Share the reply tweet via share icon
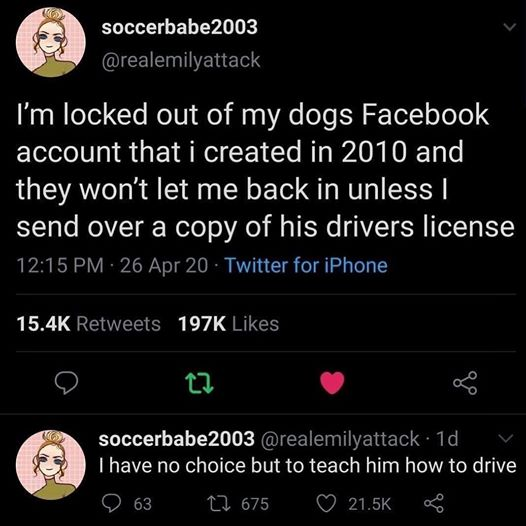The width and height of the screenshot is (526, 526). tap(434, 504)
